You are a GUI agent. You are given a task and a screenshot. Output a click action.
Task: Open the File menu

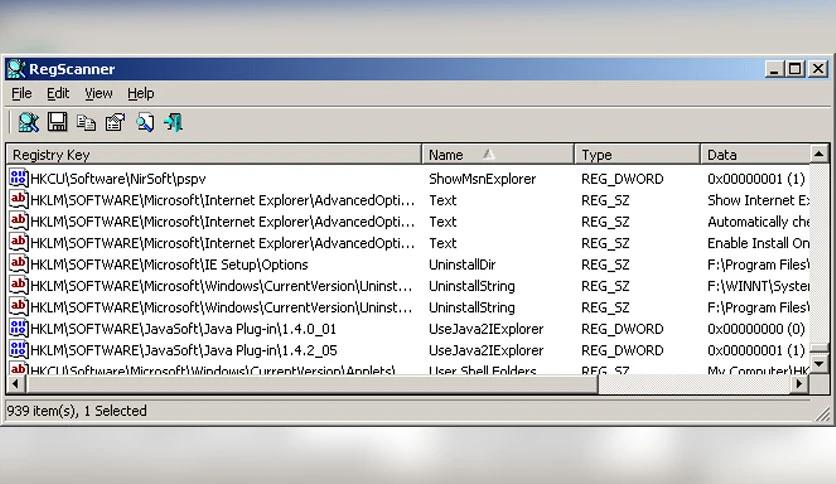pyautogui.click(x=22, y=93)
